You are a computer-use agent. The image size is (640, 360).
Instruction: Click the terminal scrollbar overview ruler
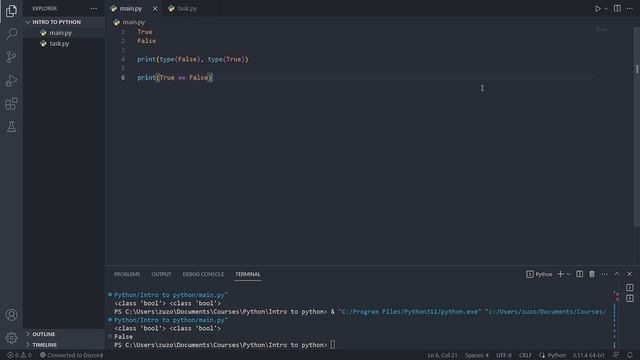tap(615, 320)
